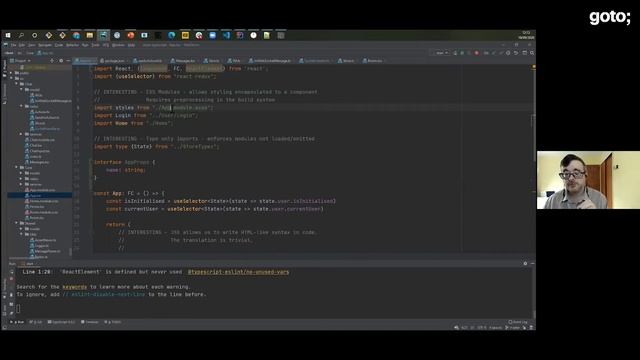Open the Refactor menu
This screenshot has width=640, height=360.
point(72,45)
